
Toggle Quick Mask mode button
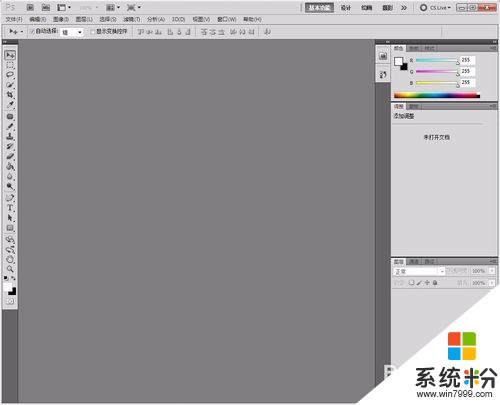click(10, 302)
